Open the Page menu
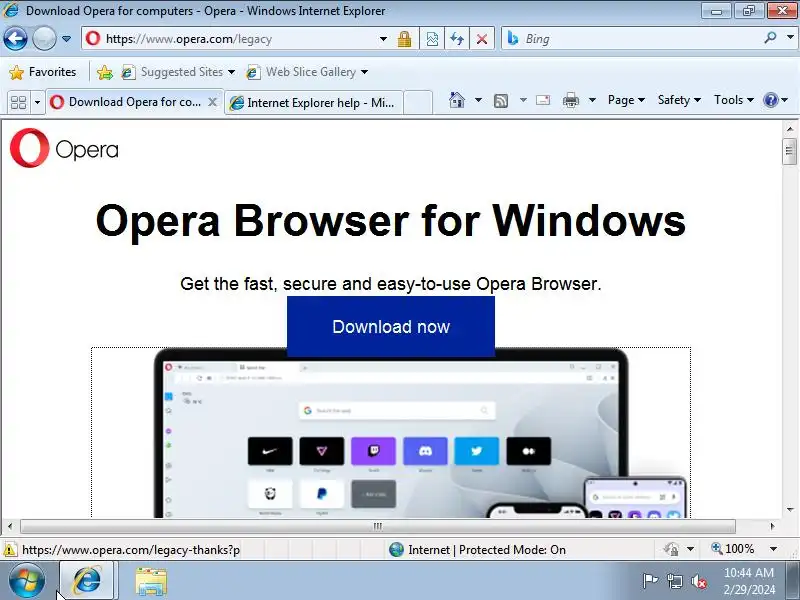The height and width of the screenshot is (600, 800). pos(626,100)
